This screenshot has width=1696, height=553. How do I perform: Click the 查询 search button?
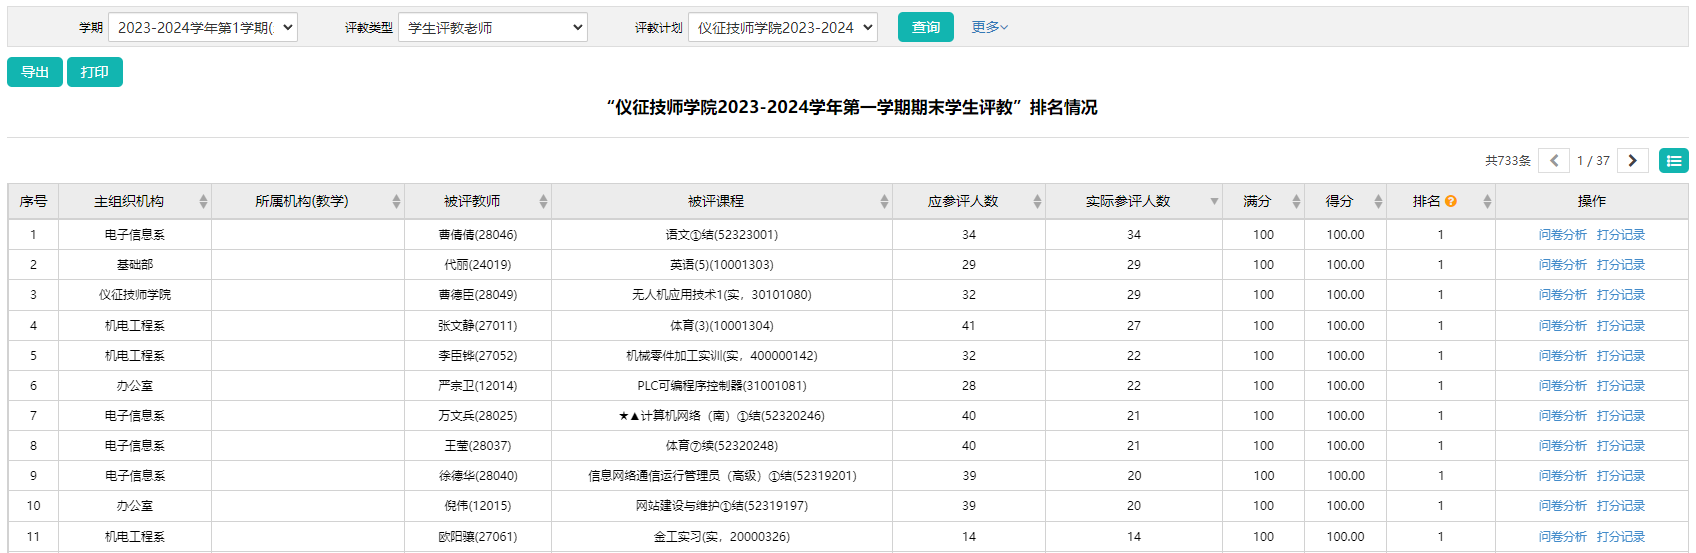coord(925,28)
